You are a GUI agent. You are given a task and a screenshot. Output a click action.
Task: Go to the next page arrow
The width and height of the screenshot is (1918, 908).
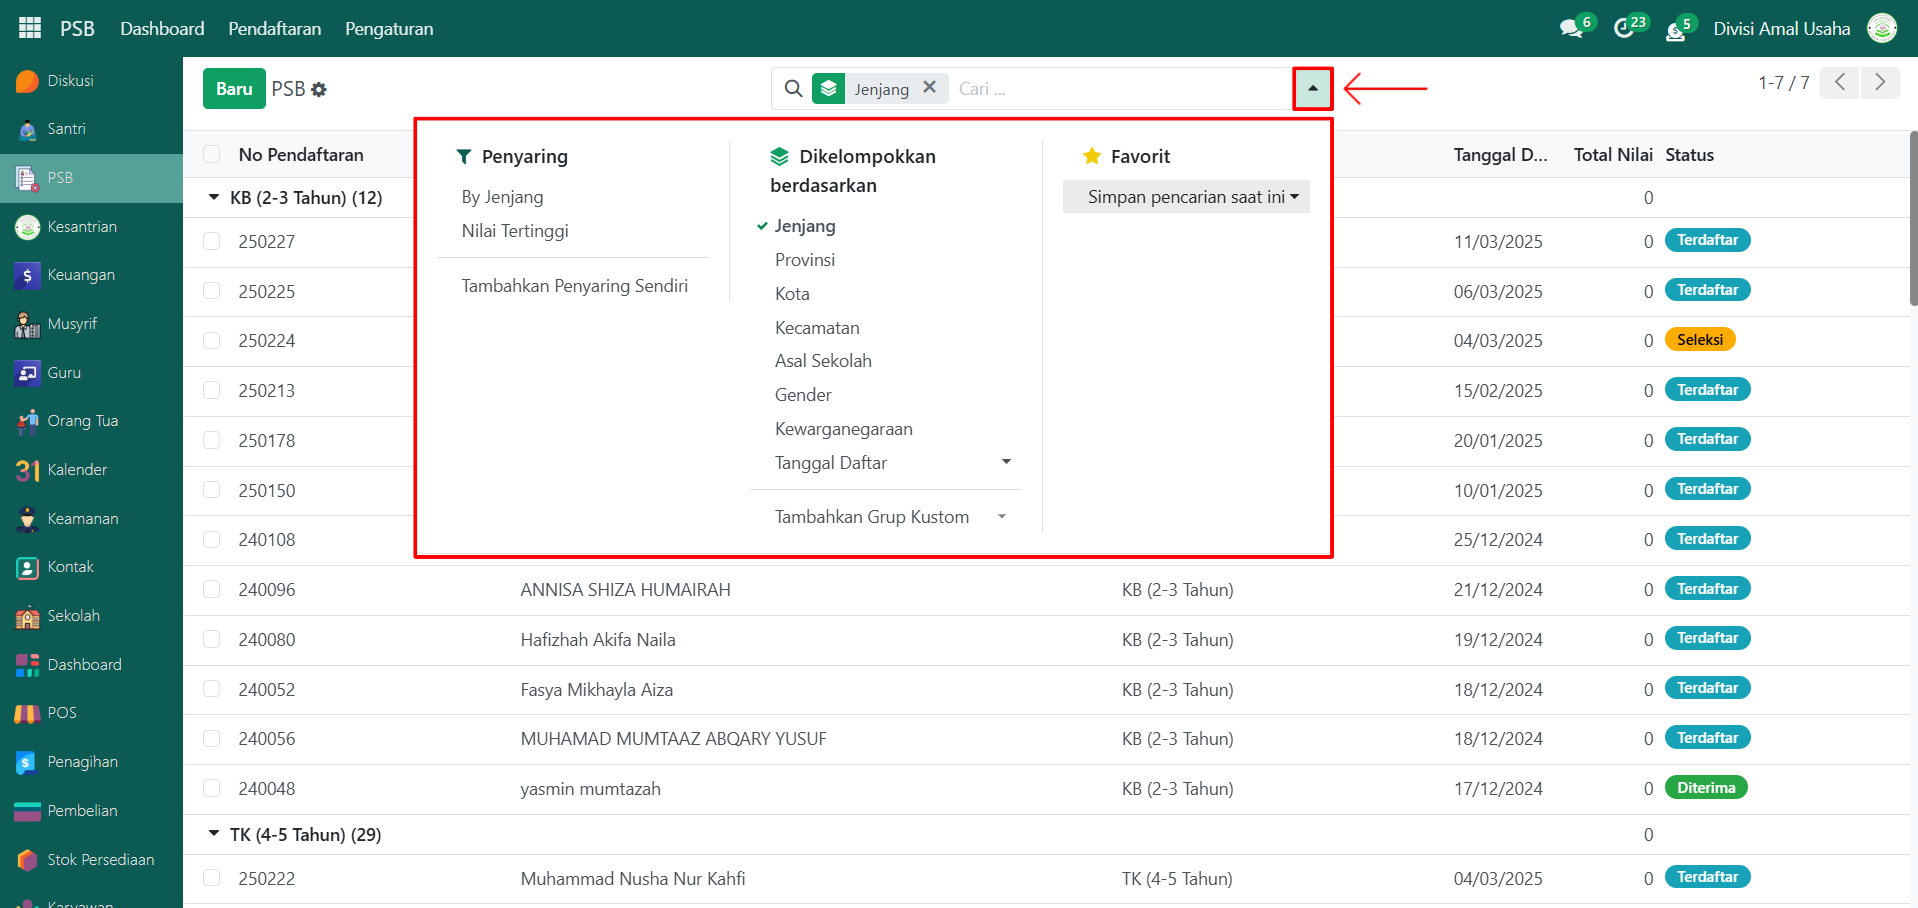(1880, 82)
